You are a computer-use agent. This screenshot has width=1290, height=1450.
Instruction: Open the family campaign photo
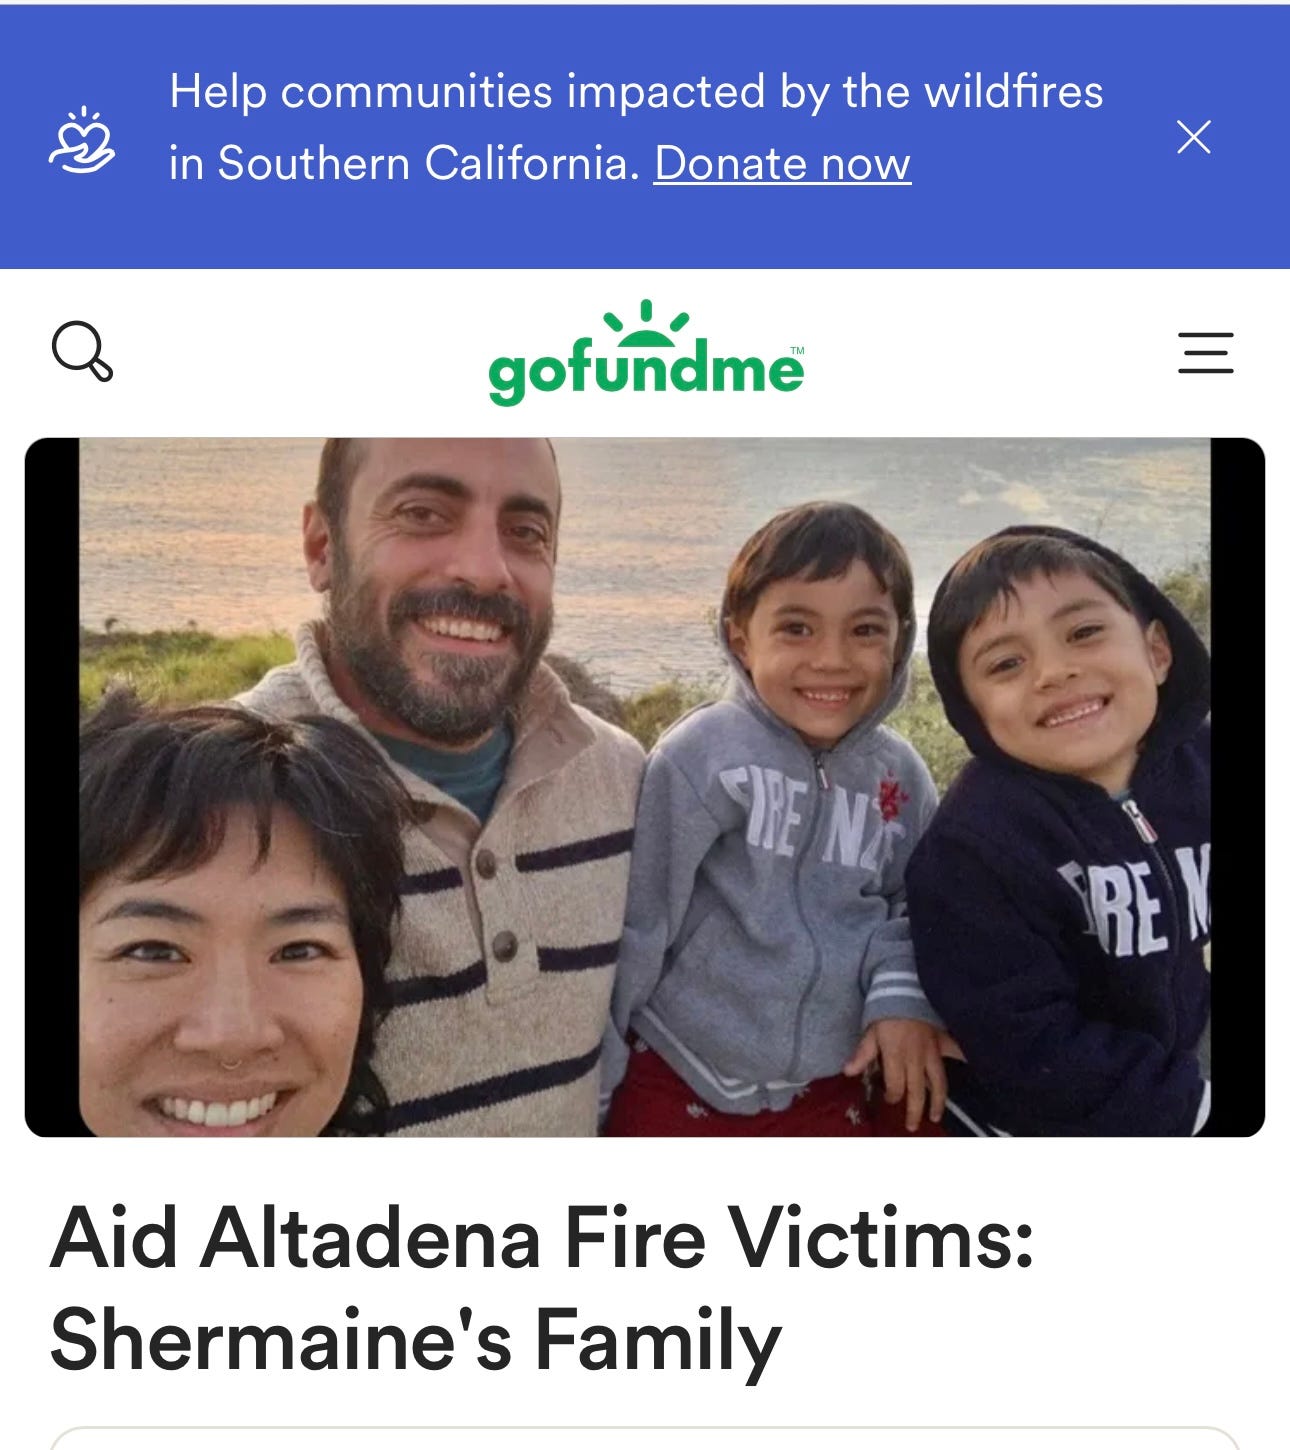pos(645,787)
